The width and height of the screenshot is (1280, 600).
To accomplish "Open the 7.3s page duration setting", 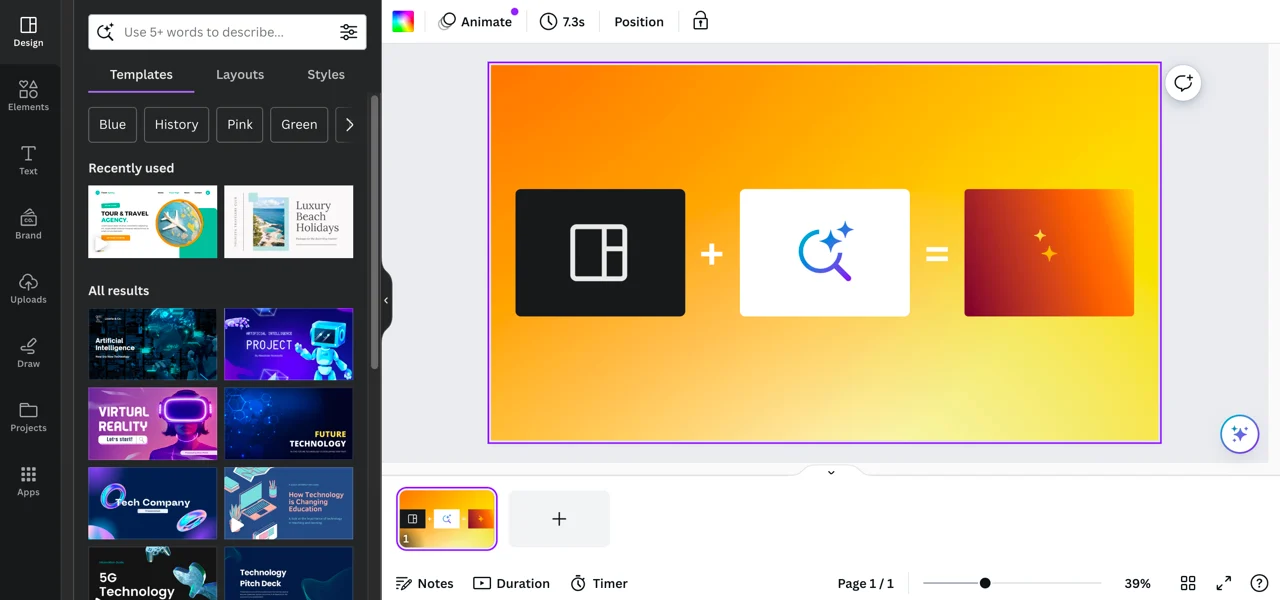I will coord(562,22).
